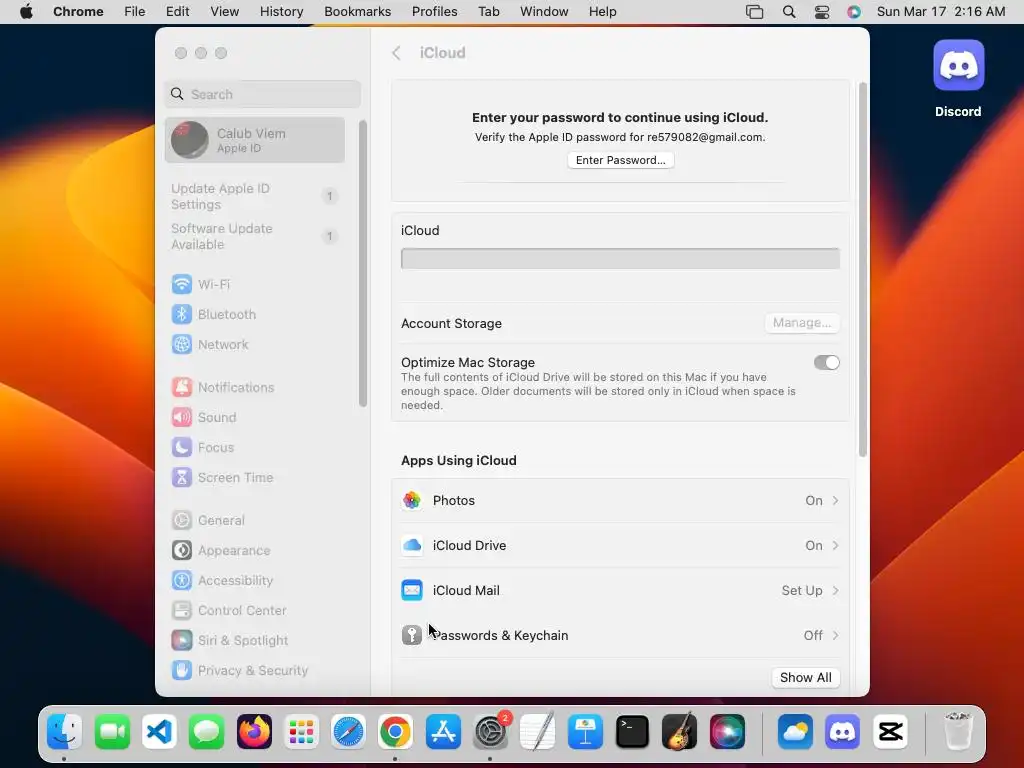Open the Apple menu
Viewport: 1024px width, 768px height.
pos(26,12)
